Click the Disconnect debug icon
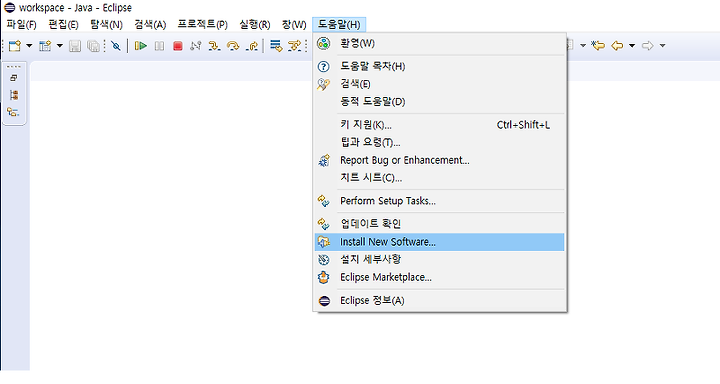Screen dimensions: 720x384 [196, 45]
